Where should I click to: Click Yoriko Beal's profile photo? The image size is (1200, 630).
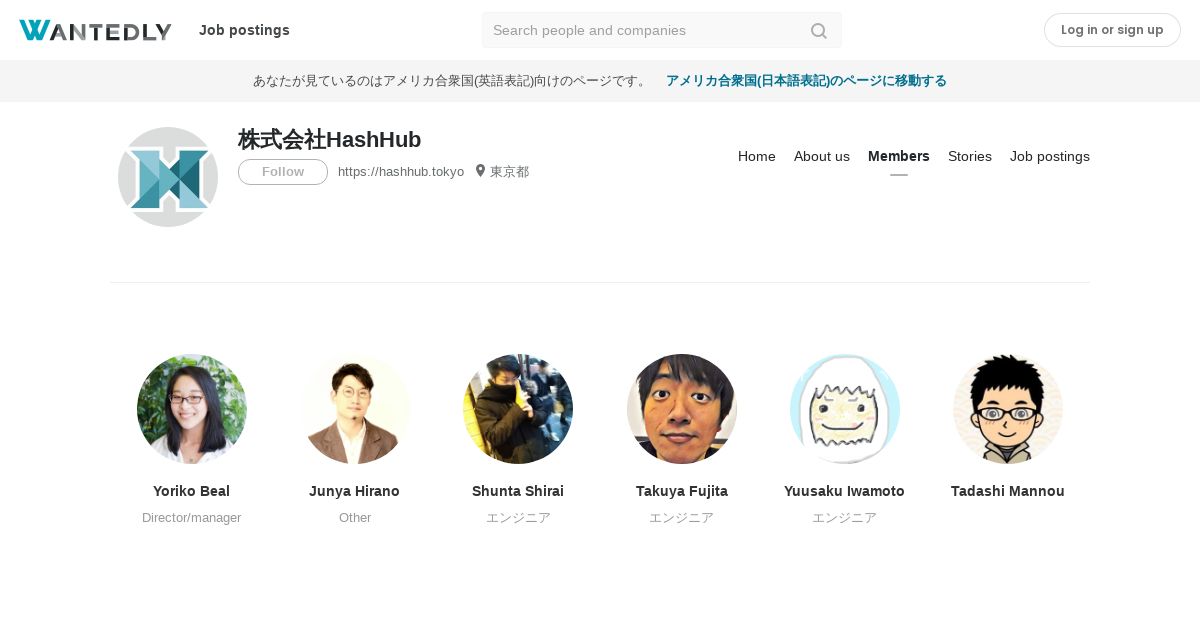(192, 409)
